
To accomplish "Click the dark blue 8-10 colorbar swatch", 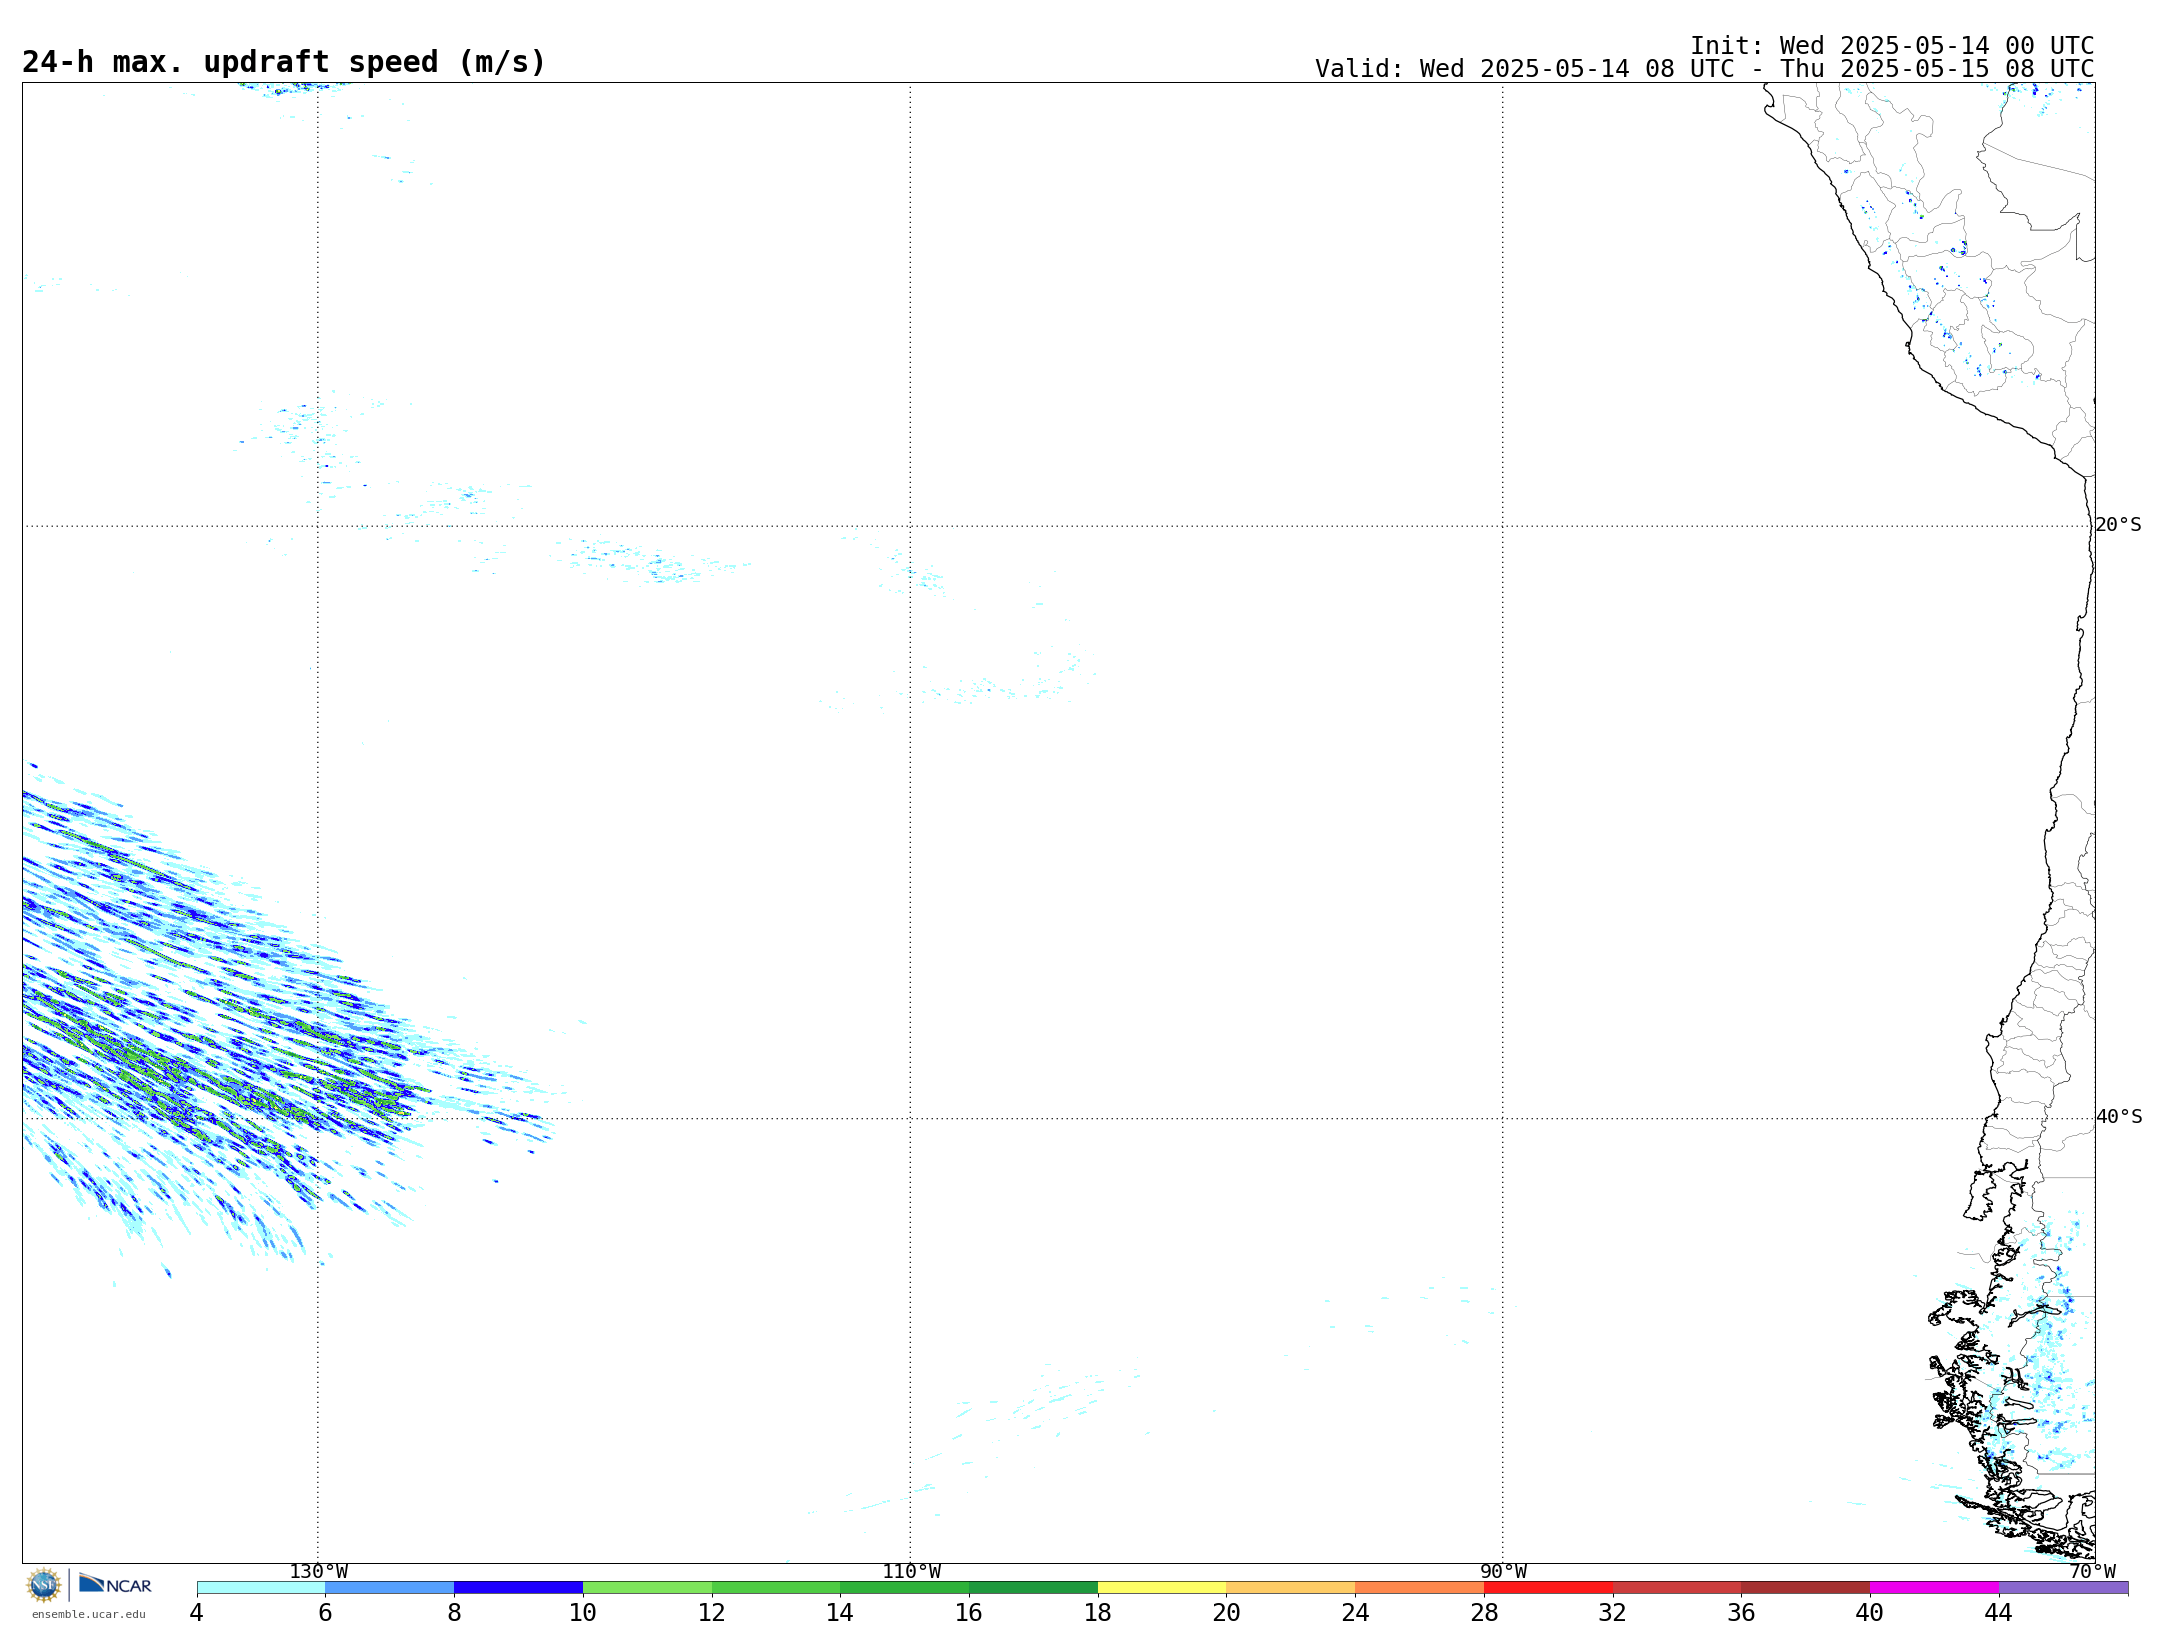I will click(x=518, y=1588).
